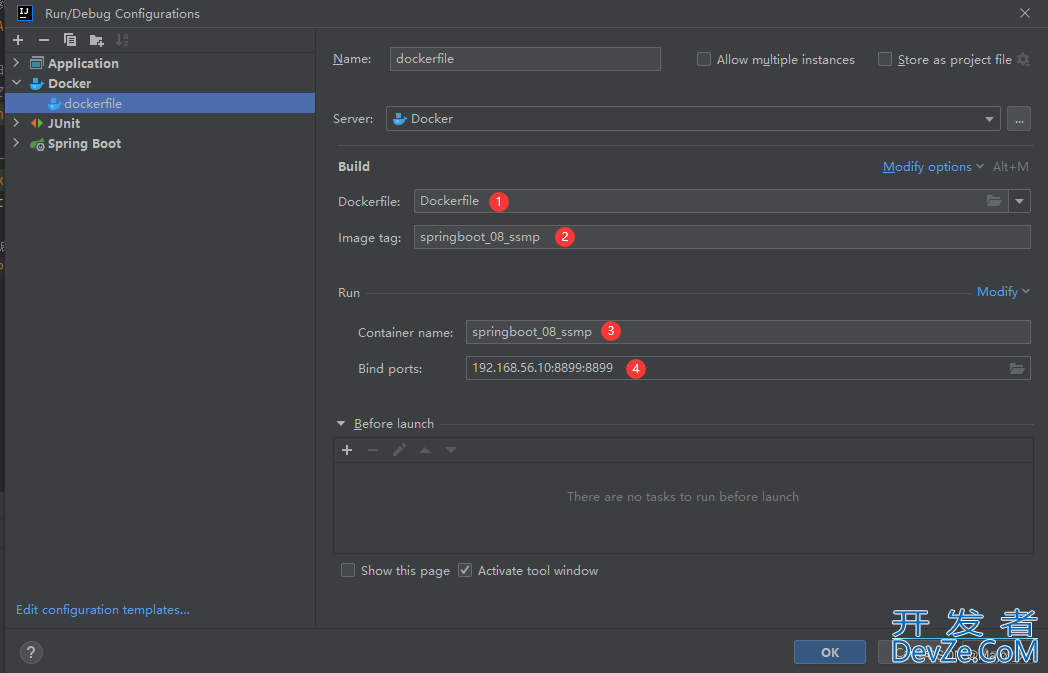Browse for Dockerfile with folder icon
Screen dimensions: 1048x673
(994, 200)
